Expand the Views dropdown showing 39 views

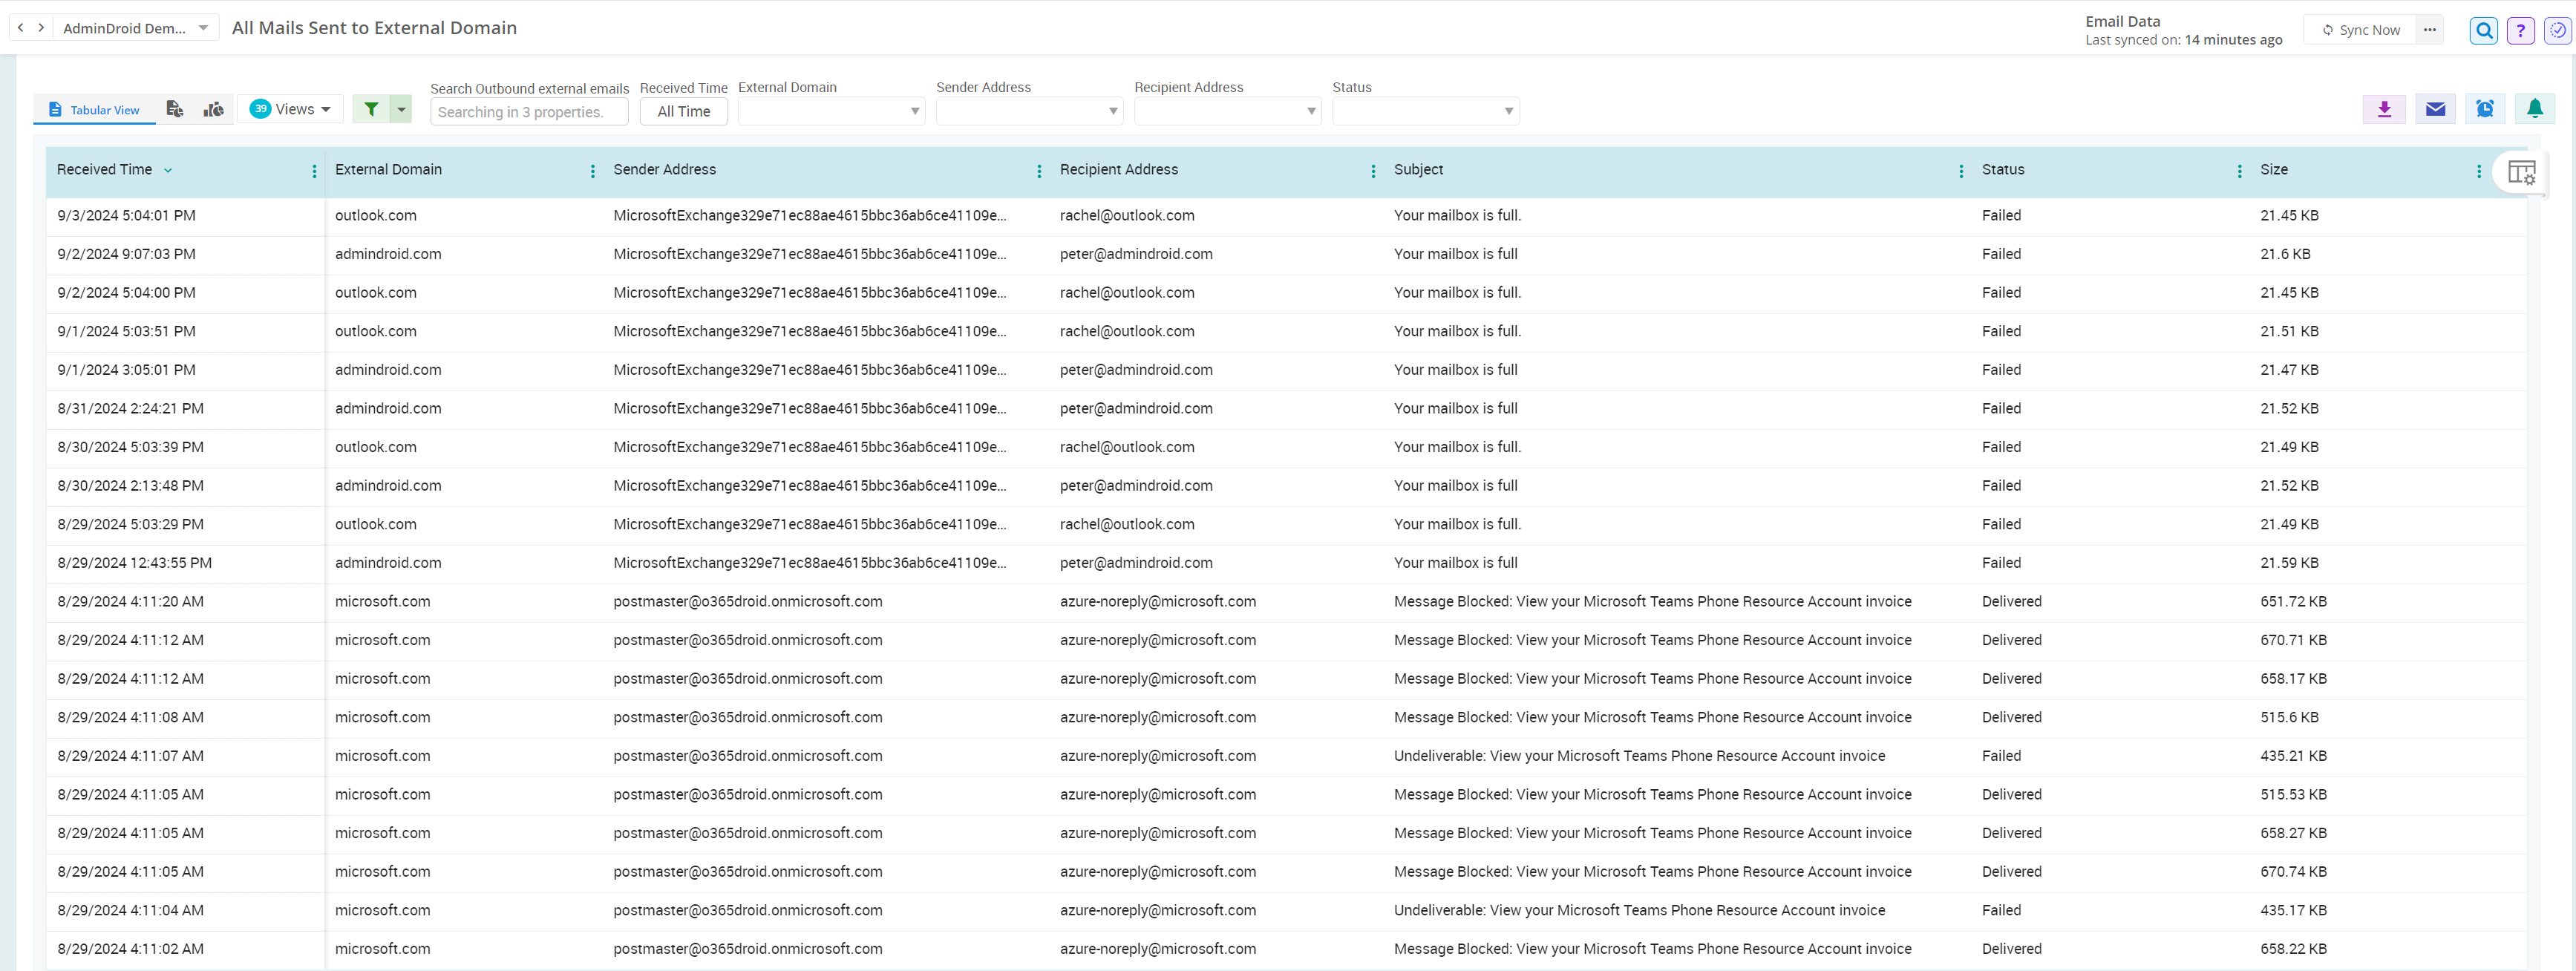pyautogui.click(x=290, y=108)
